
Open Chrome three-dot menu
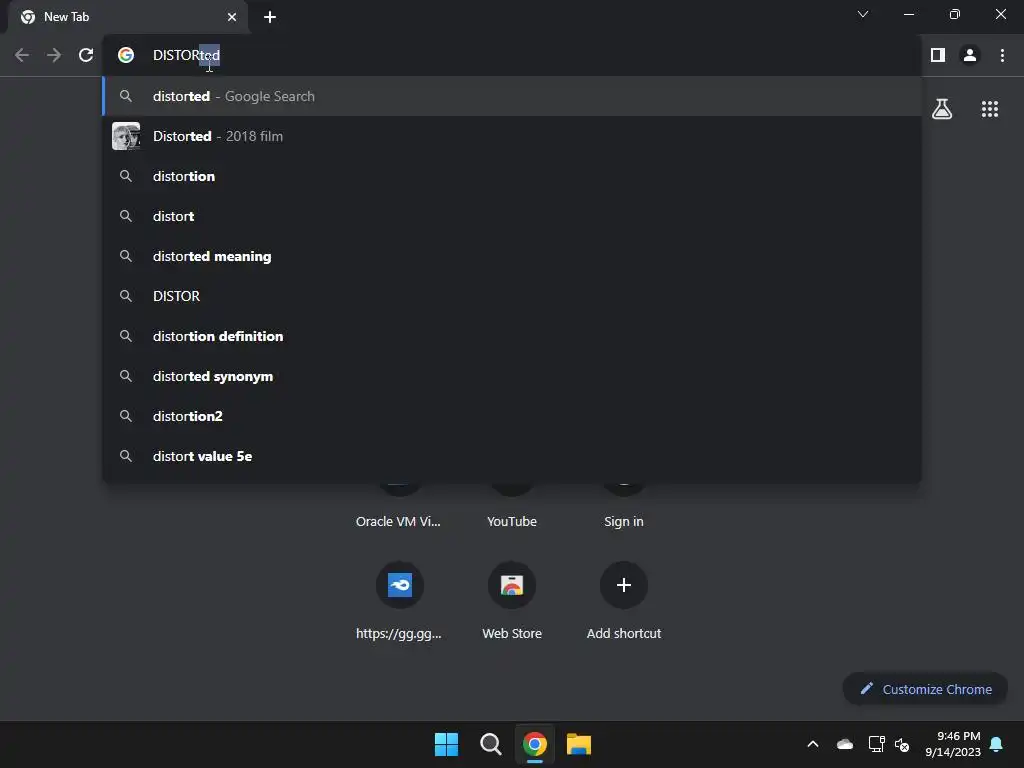[x=1002, y=55]
